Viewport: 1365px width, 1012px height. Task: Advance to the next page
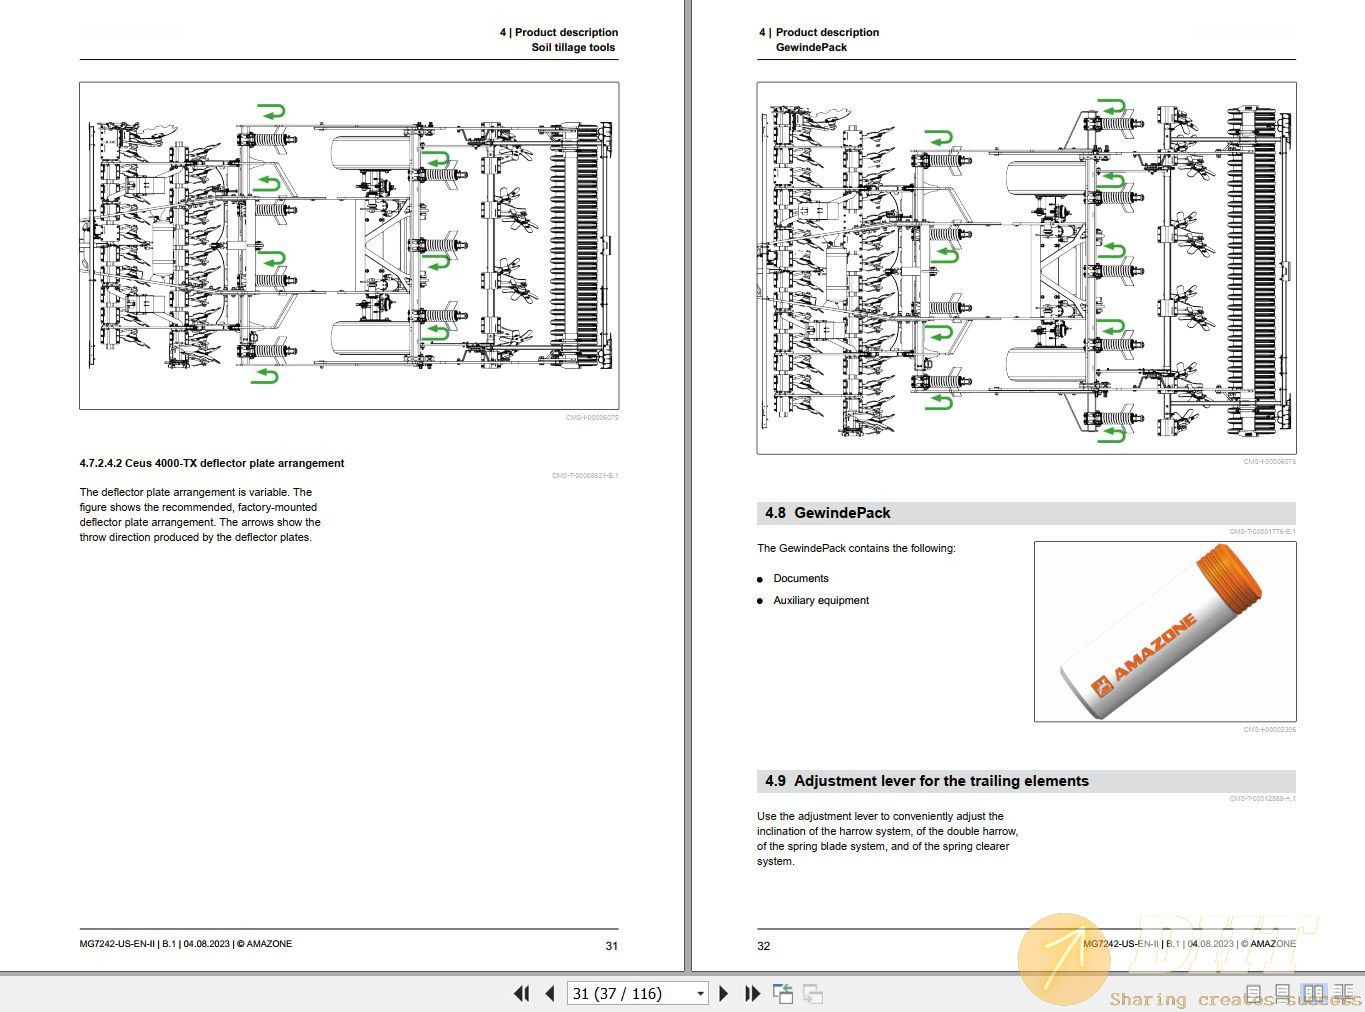(724, 993)
